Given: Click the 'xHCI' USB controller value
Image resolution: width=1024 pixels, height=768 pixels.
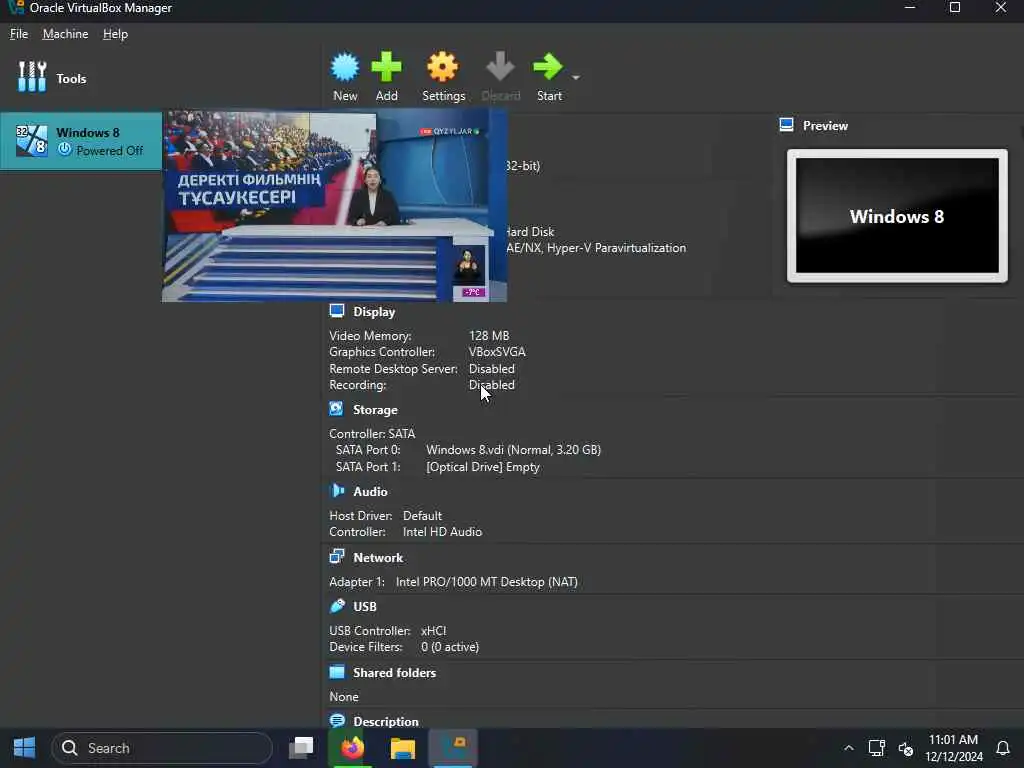Looking at the screenshot, I should (434, 630).
